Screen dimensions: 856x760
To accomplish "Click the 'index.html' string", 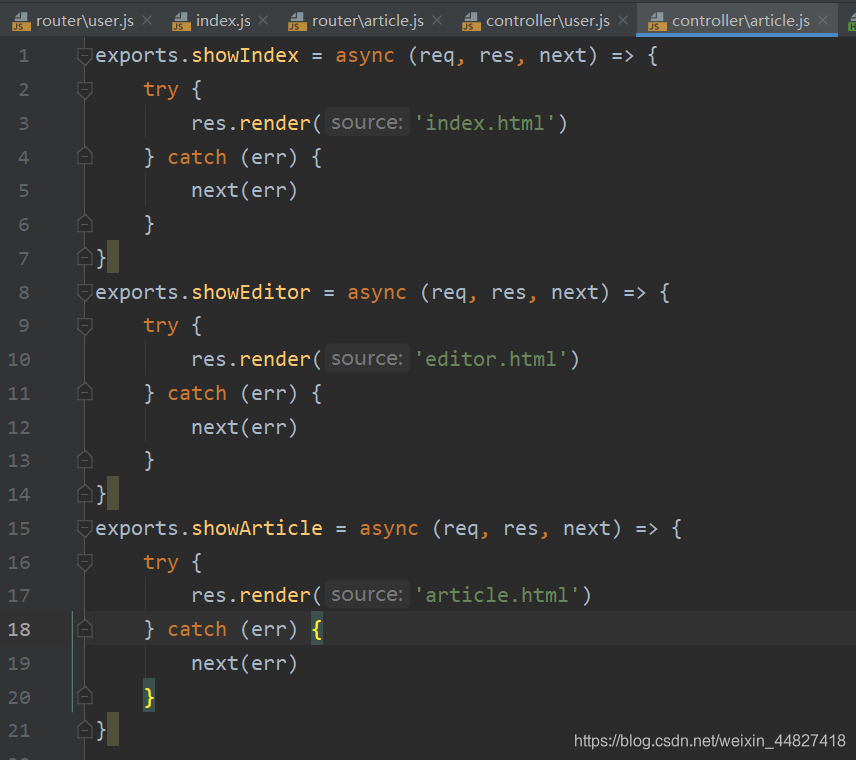I will 485,123.
